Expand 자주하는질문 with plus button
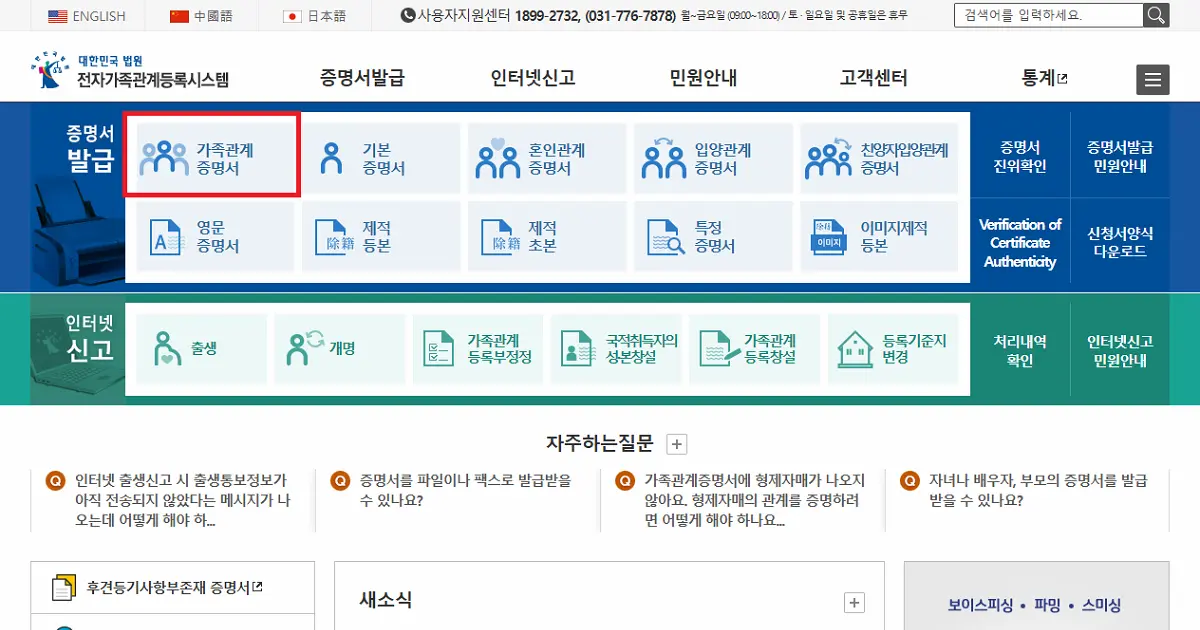This screenshot has width=1200, height=630. click(677, 444)
